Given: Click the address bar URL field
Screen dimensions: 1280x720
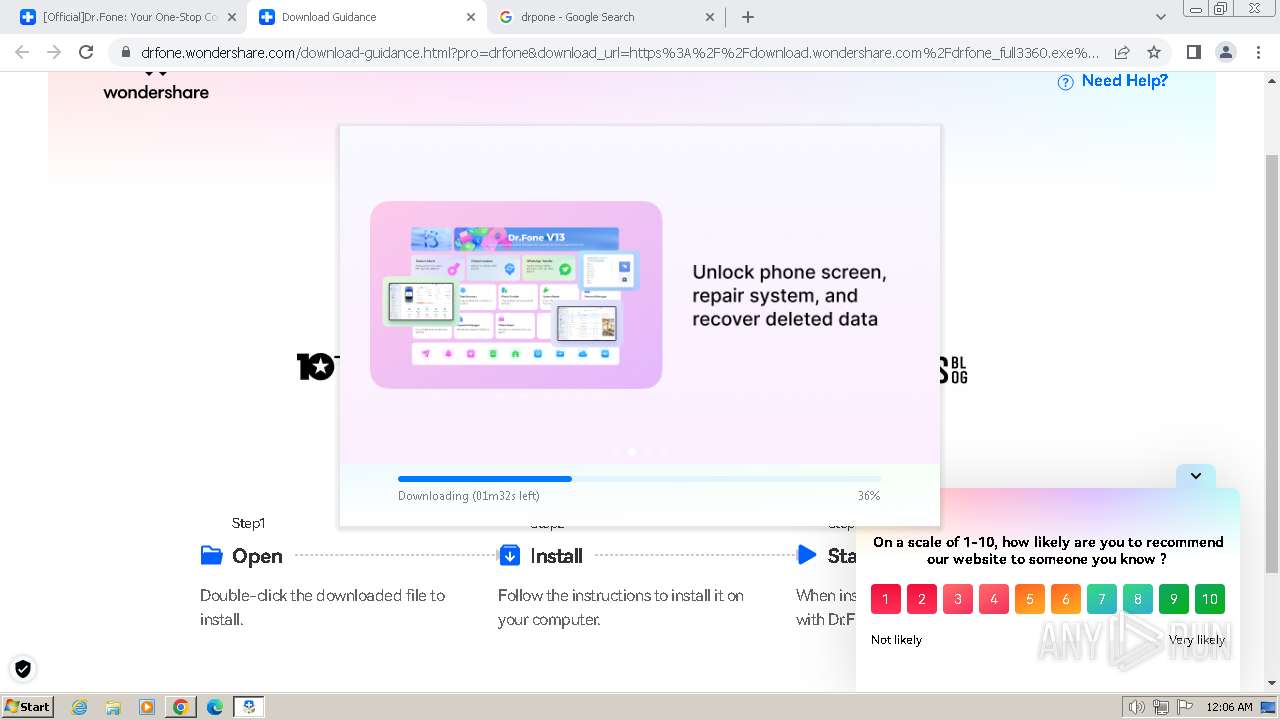Looking at the screenshot, I should click(x=620, y=53).
